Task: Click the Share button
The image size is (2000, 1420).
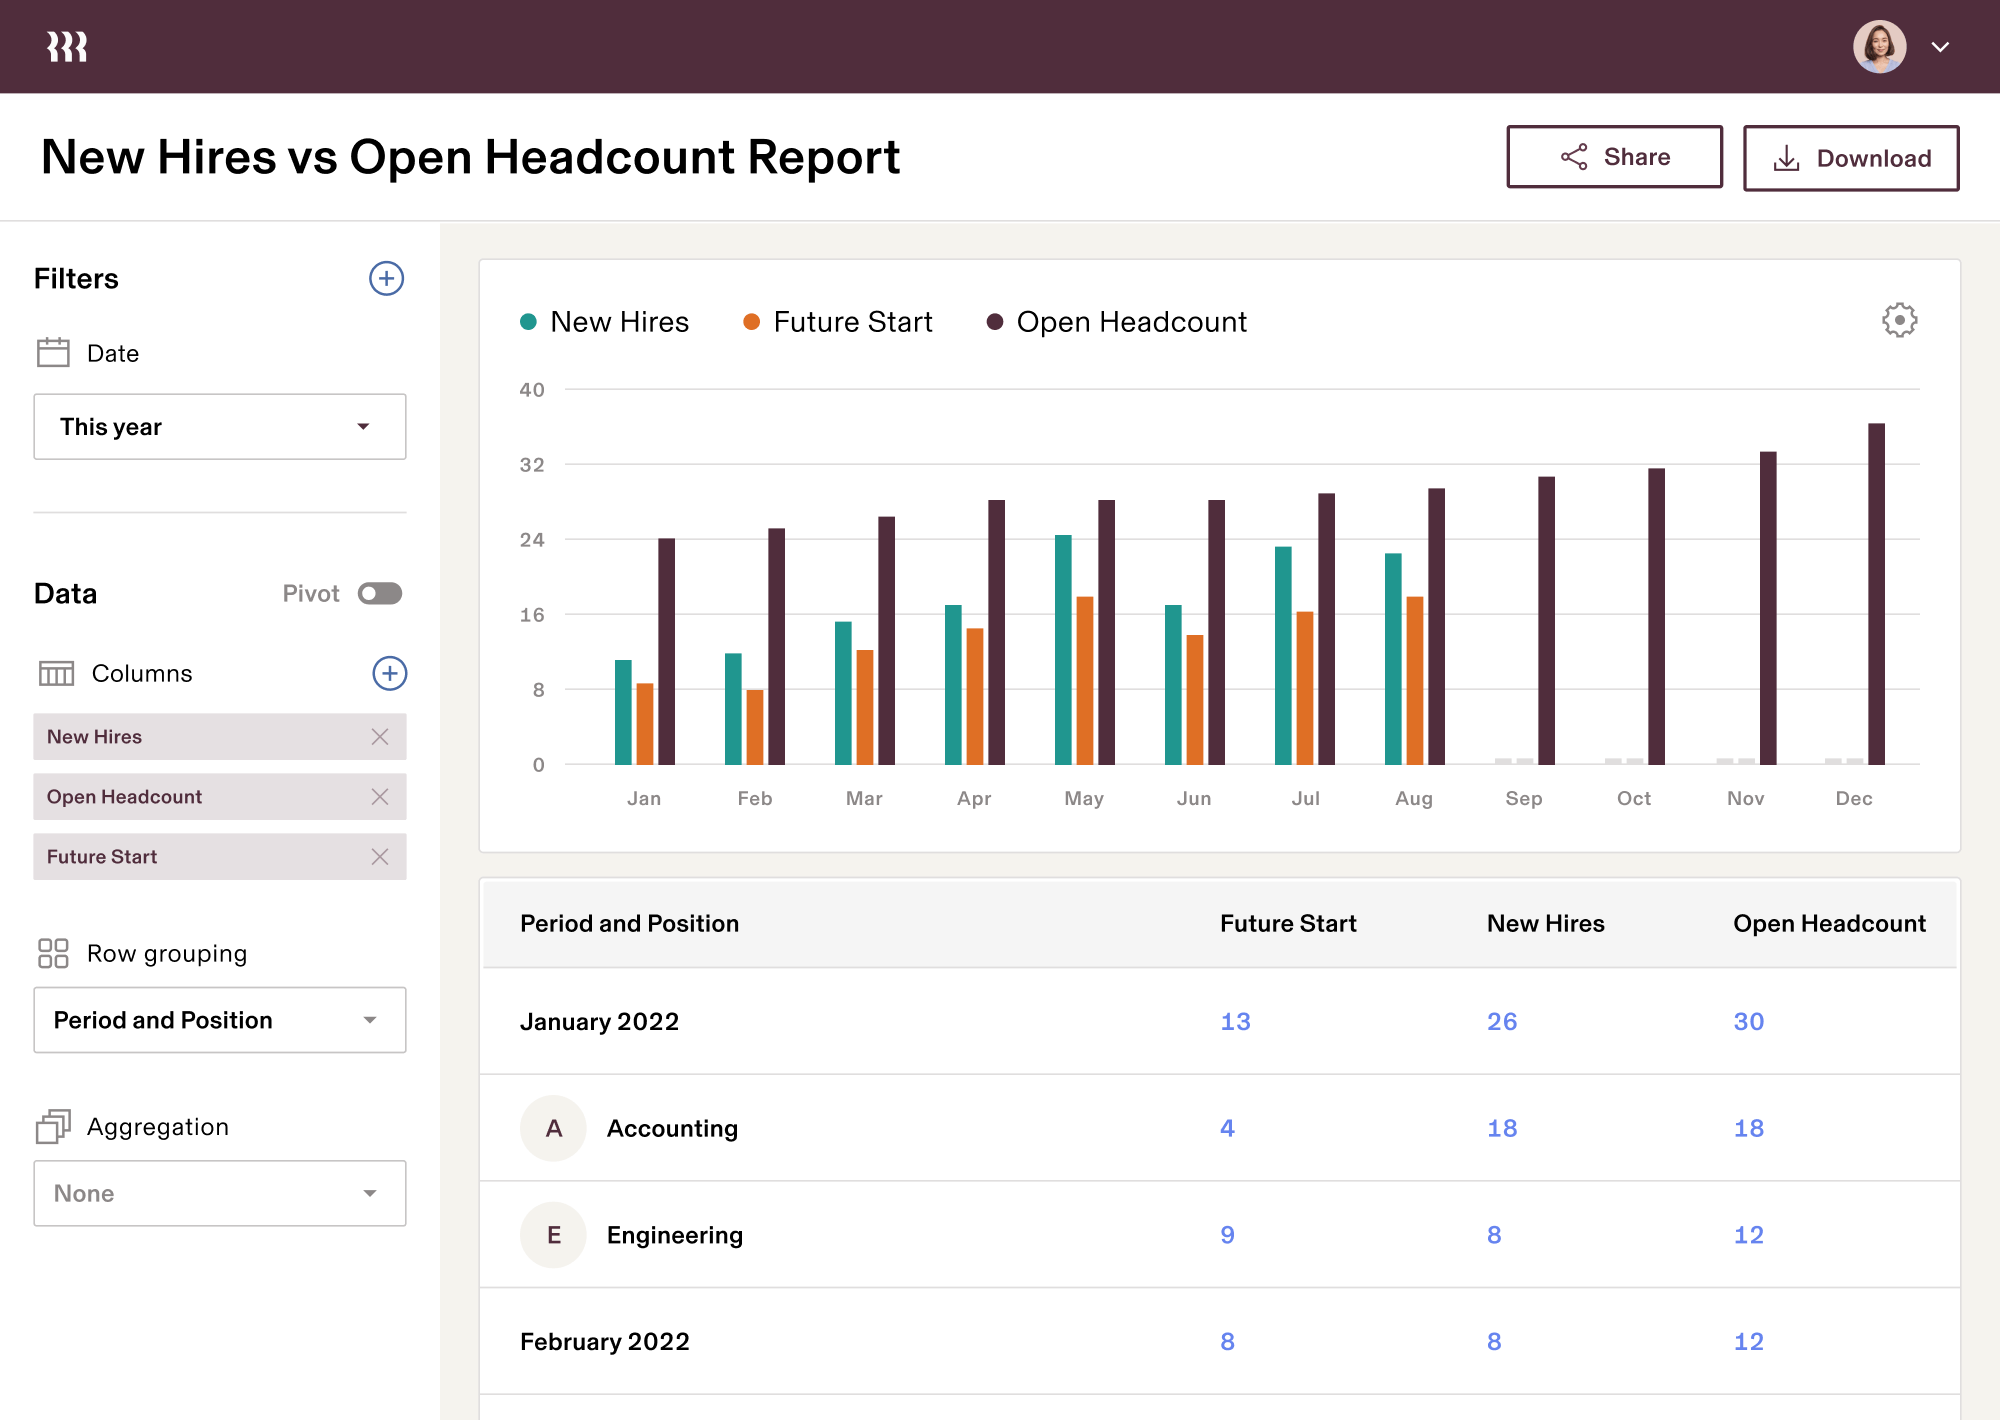Action: click(x=1614, y=157)
